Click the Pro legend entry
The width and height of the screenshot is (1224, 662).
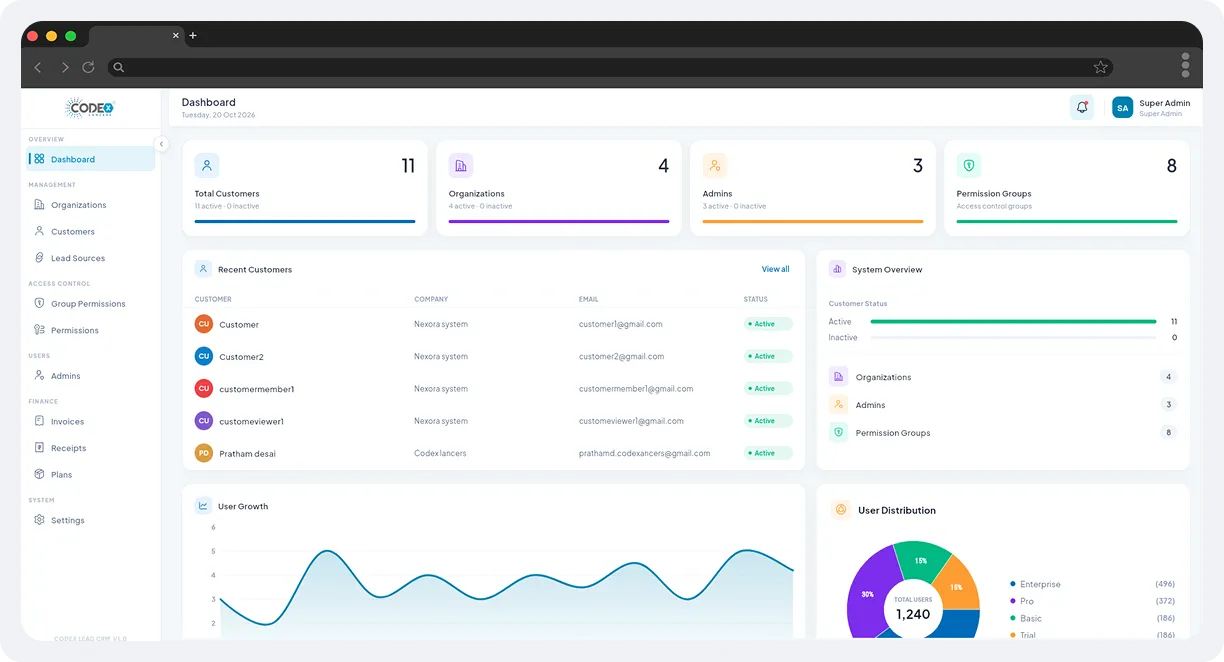click(1093, 601)
